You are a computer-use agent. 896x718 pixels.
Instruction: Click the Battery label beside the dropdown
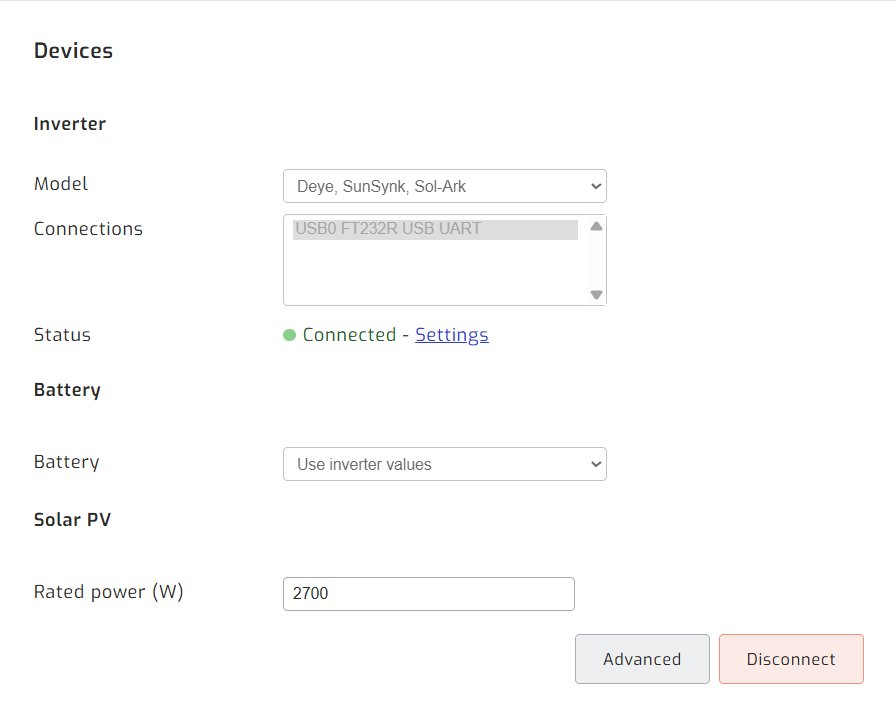pyautogui.click(x=66, y=462)
